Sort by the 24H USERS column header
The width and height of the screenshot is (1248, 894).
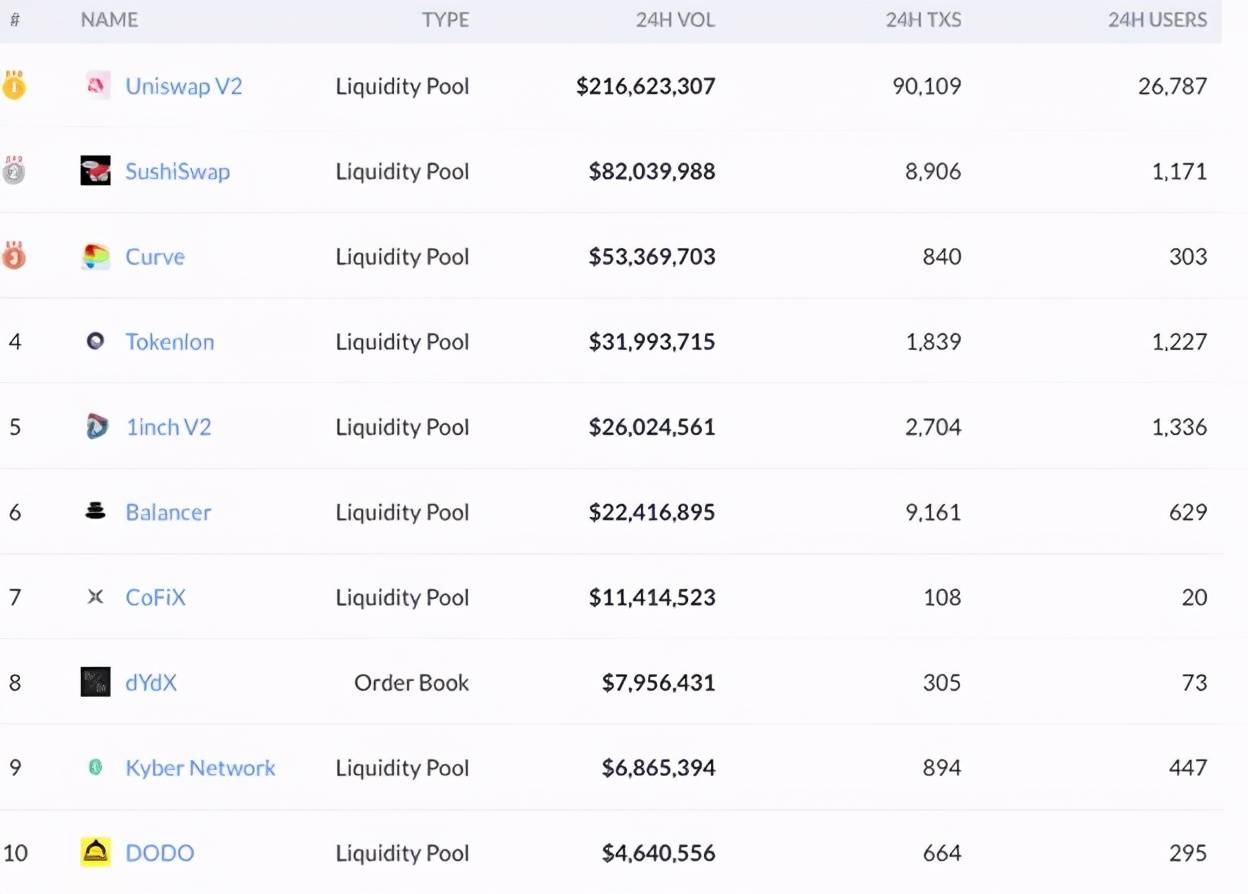(x=1158, y=20)
